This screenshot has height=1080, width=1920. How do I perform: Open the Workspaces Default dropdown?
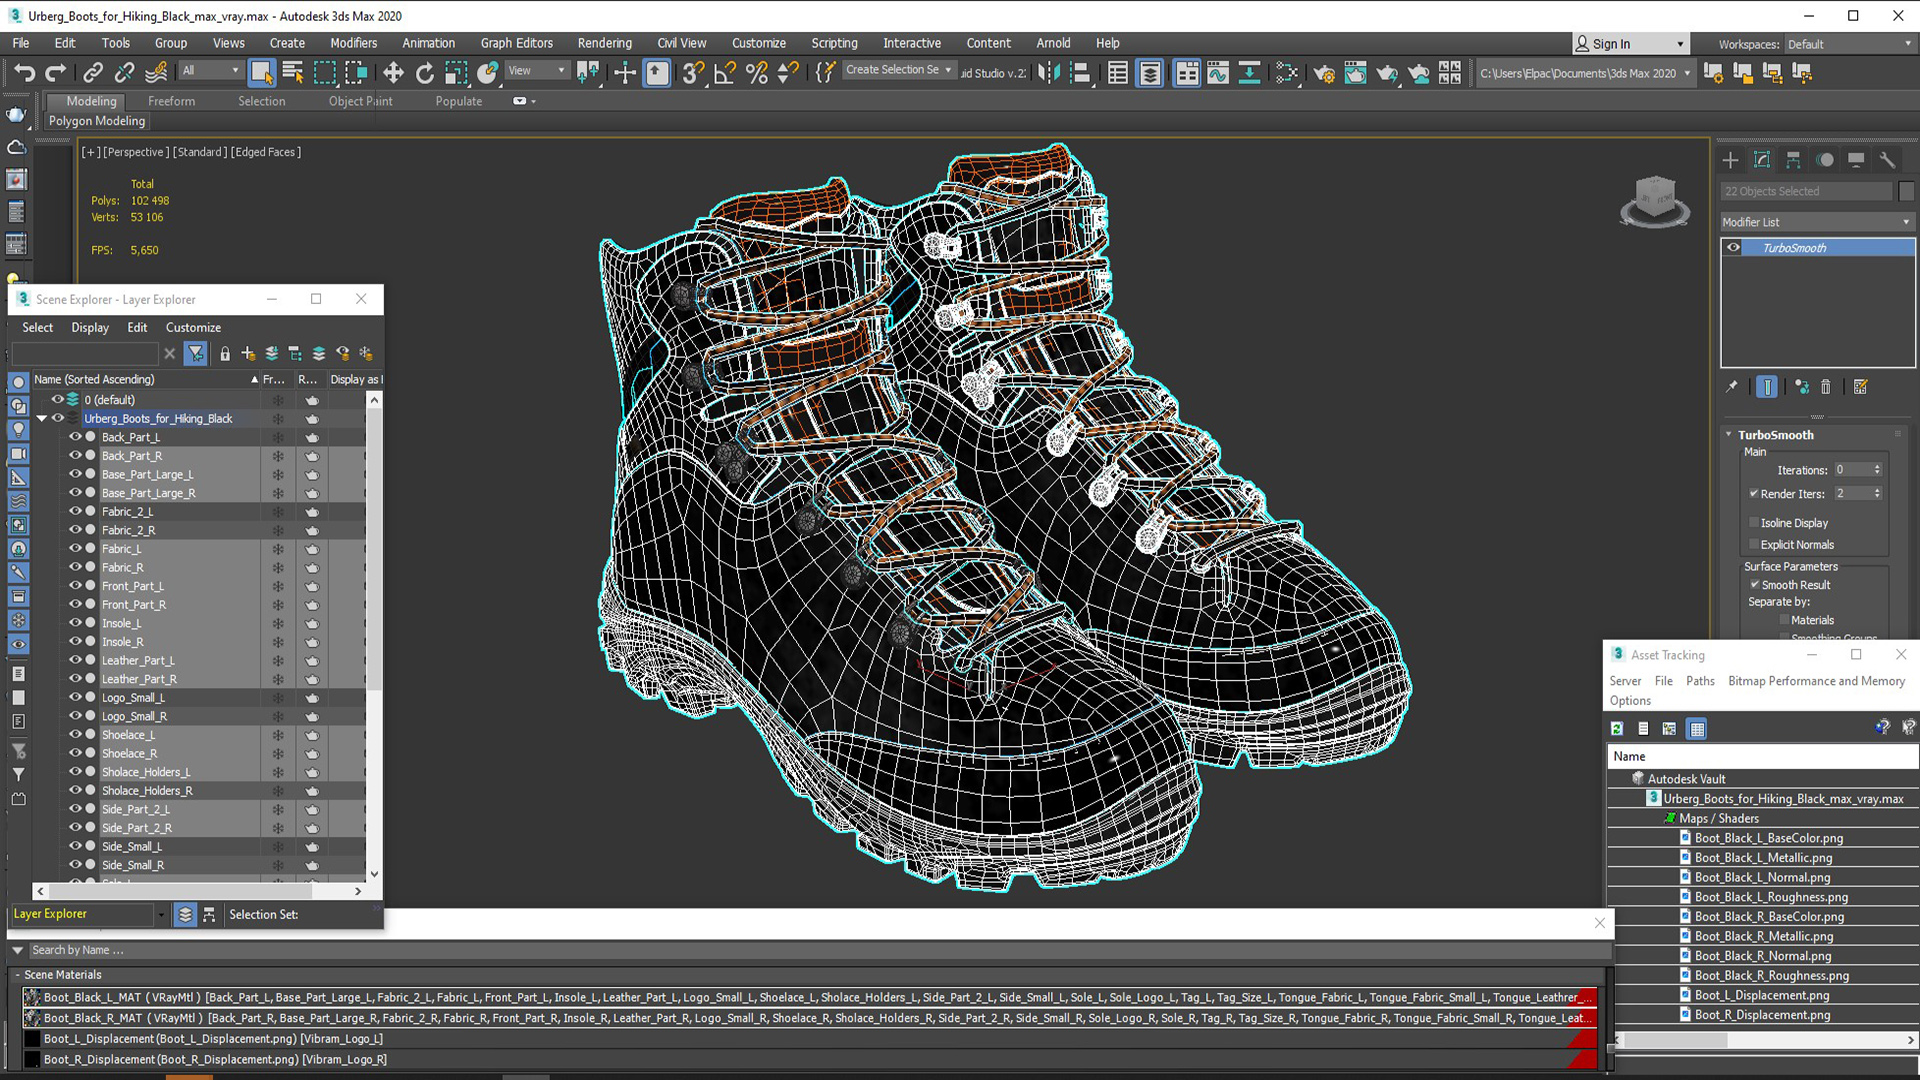click(1849, 44)
